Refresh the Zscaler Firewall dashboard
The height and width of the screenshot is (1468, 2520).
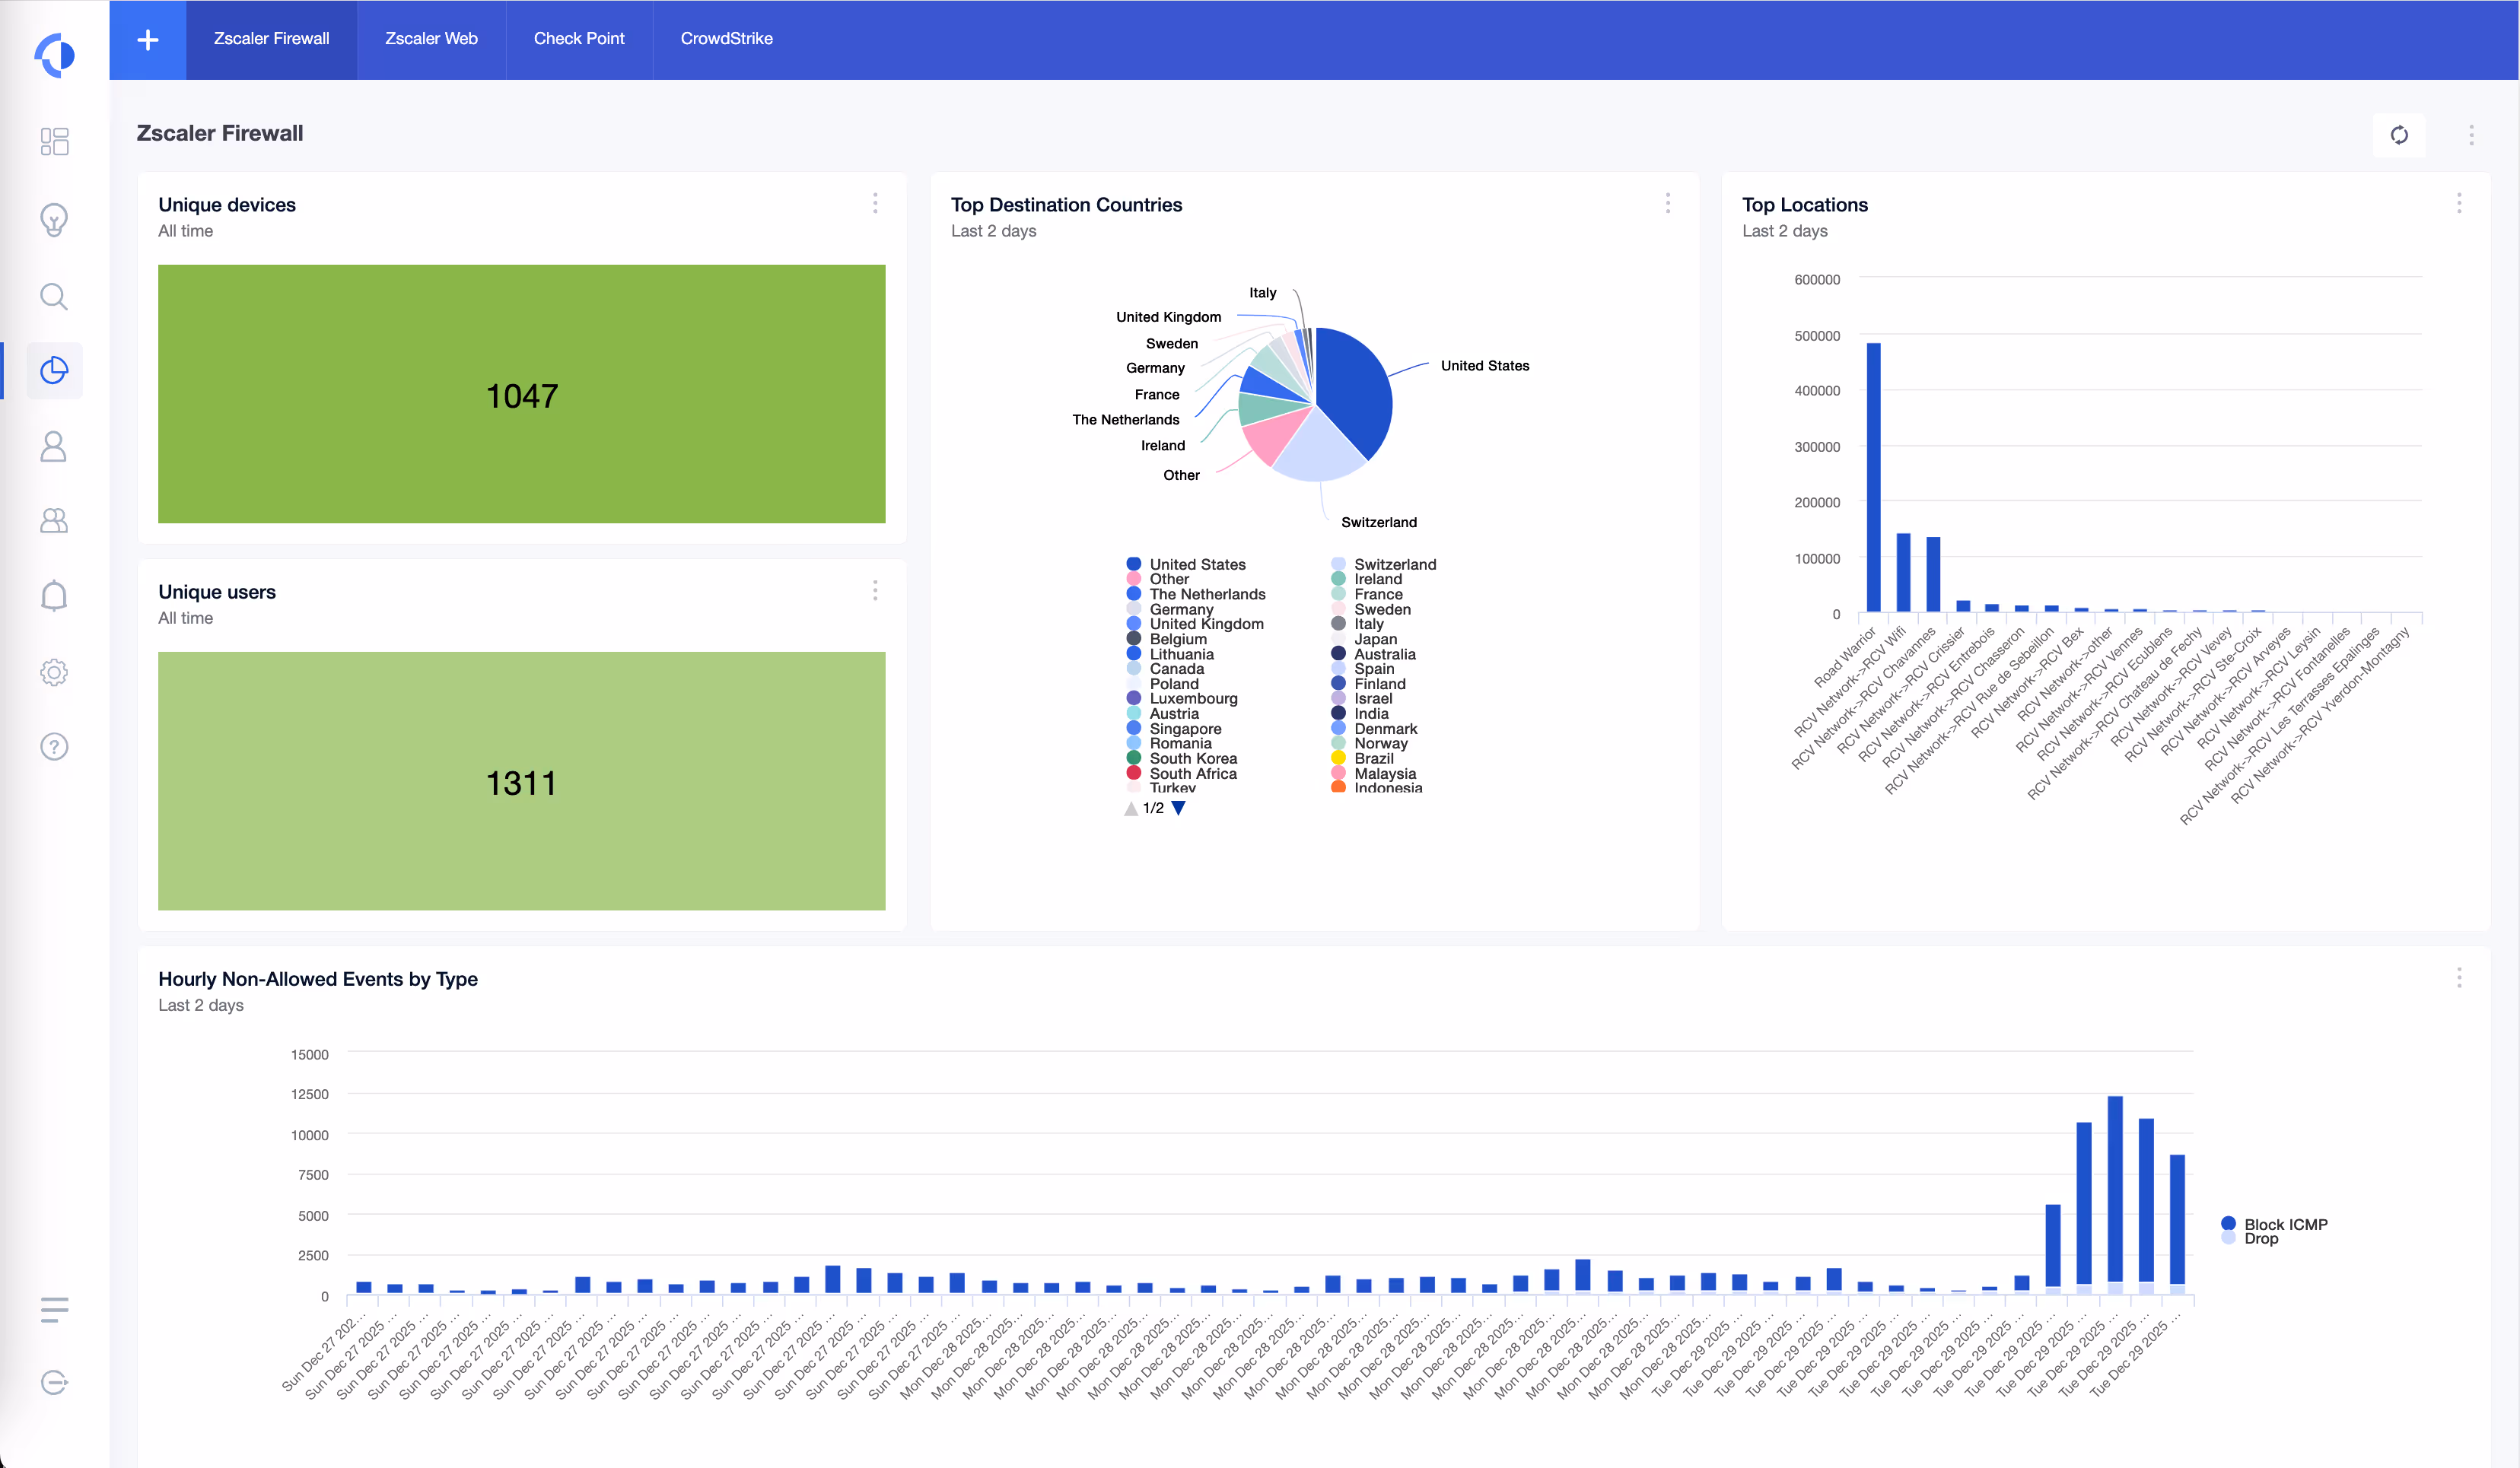point(2399,135)
